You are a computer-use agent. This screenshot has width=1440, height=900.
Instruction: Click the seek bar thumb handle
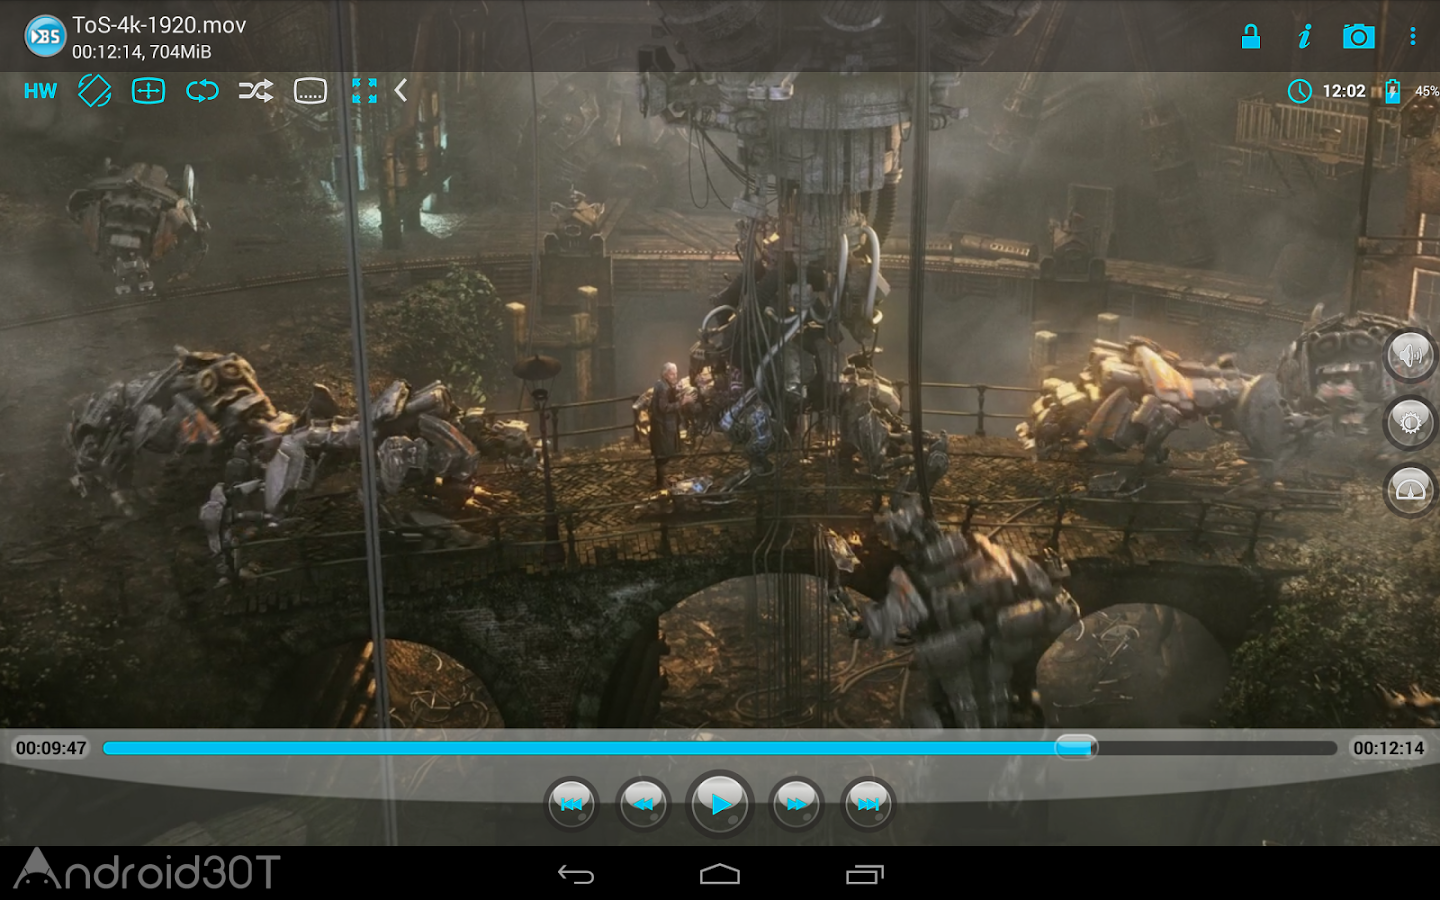[x=1076, y=747]
